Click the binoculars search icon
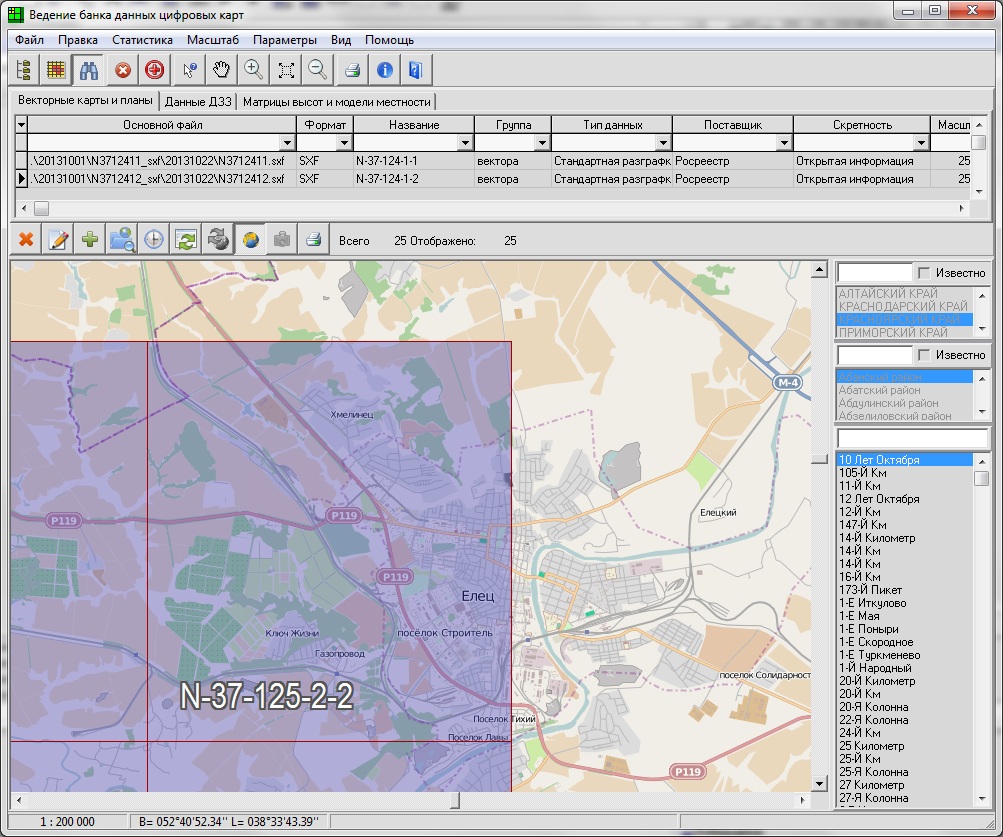The width and height of the screenshot is (1003, 837). click(89, 70)
